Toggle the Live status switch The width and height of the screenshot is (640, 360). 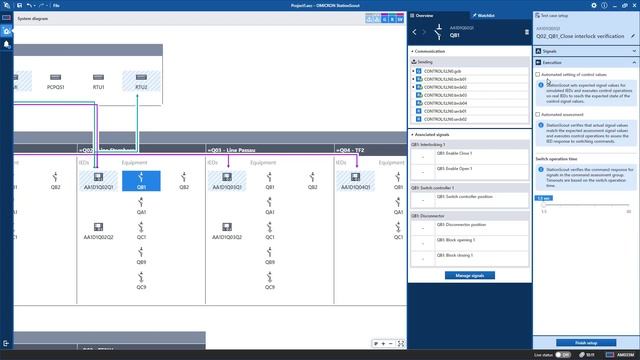click(x=562, y=355)
